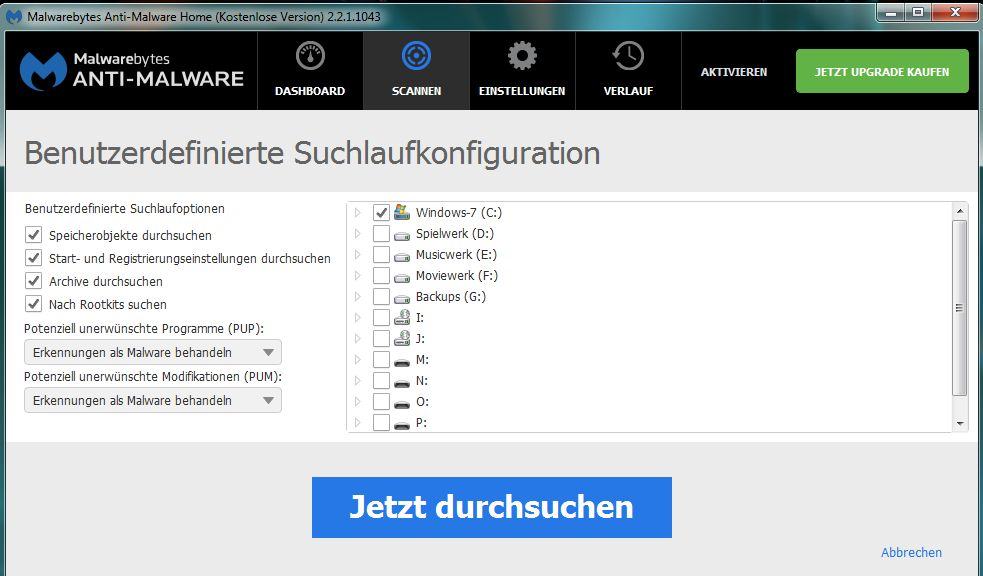The width and height of the screenshot is (983, 576).
Task: Open the Dashboard gauge icon
Action: pyautogui.click(x=310, y=56)
